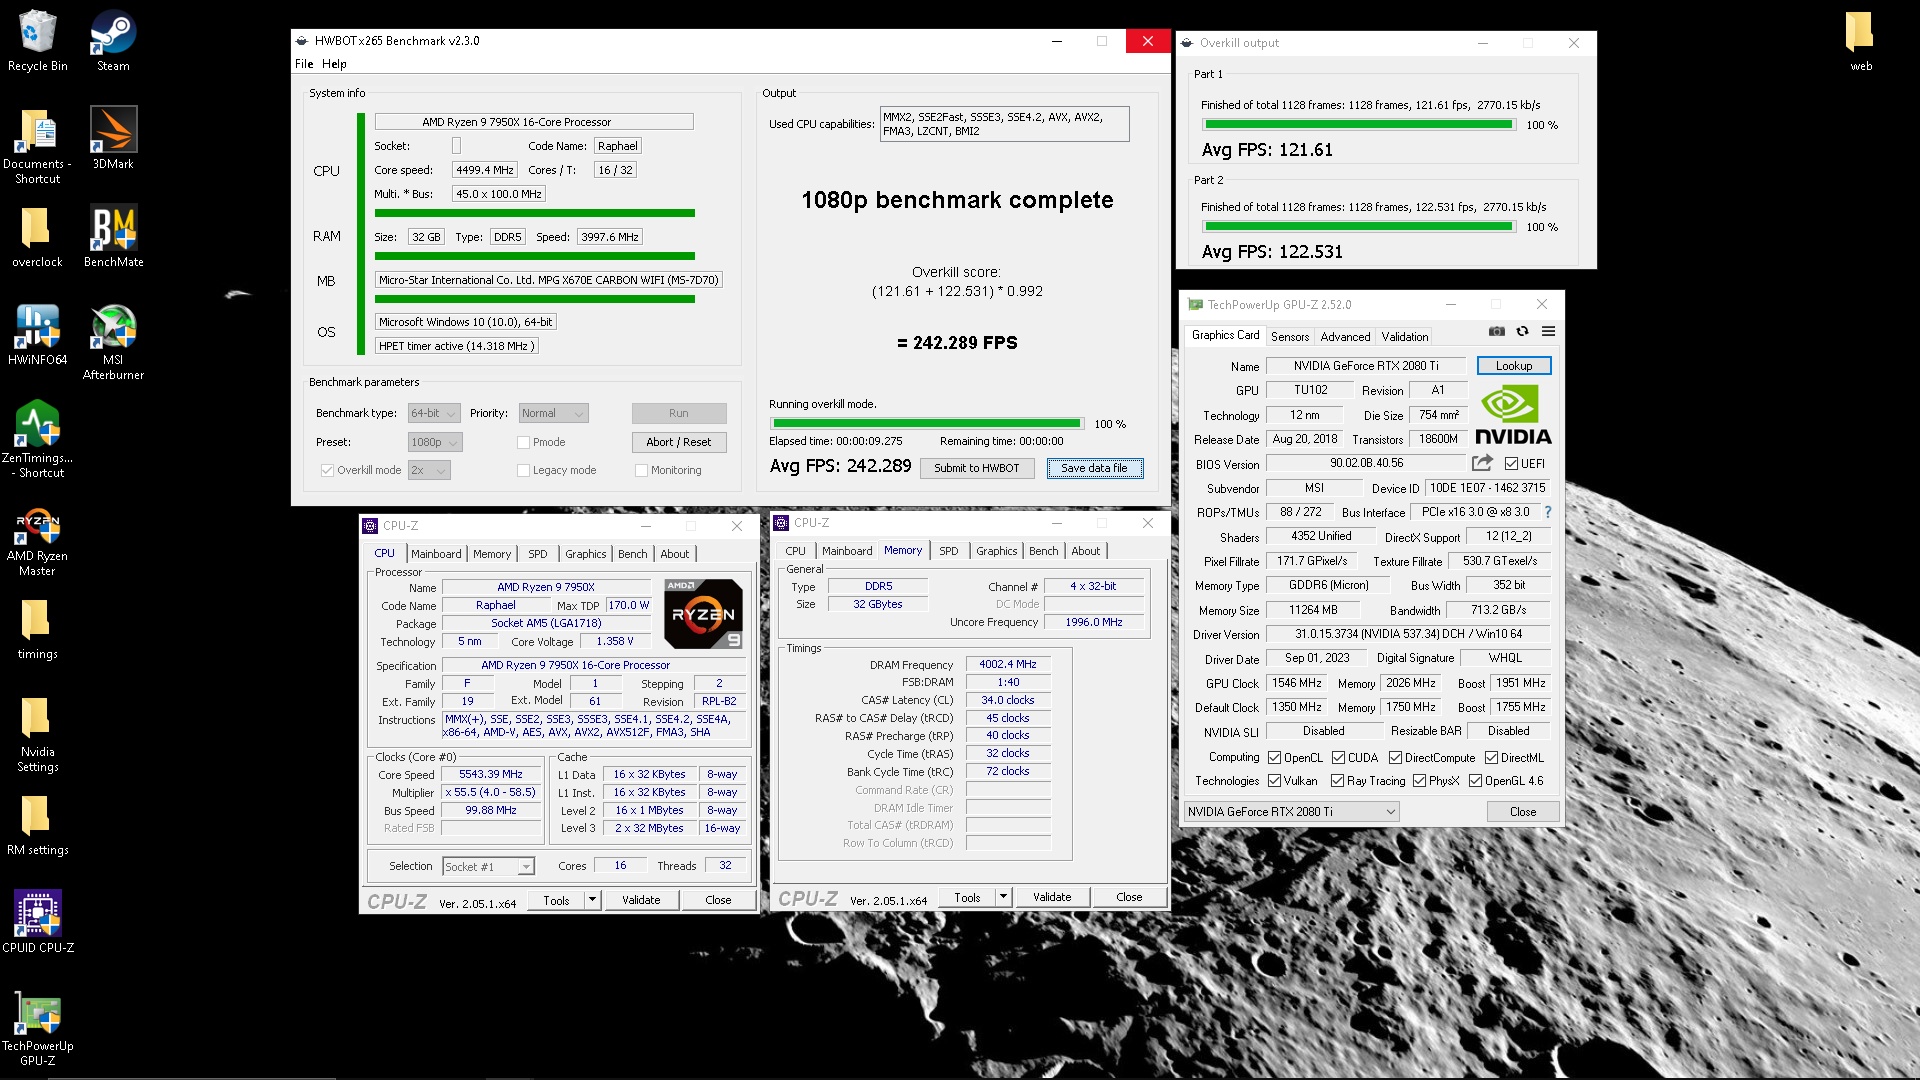Toggle the Overkill mode checkbox
1920x1080 pixels.
[327, 470]
